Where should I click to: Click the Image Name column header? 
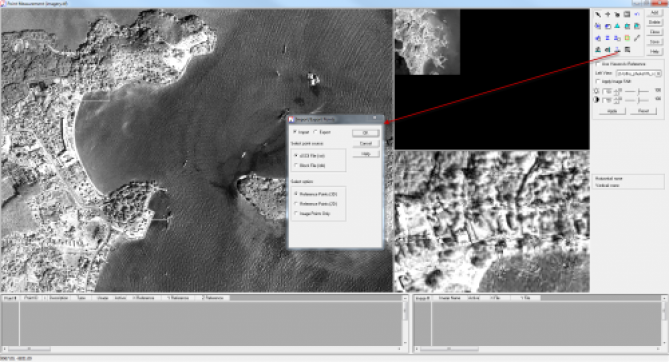pyautogui.click(x=449, y=298)
